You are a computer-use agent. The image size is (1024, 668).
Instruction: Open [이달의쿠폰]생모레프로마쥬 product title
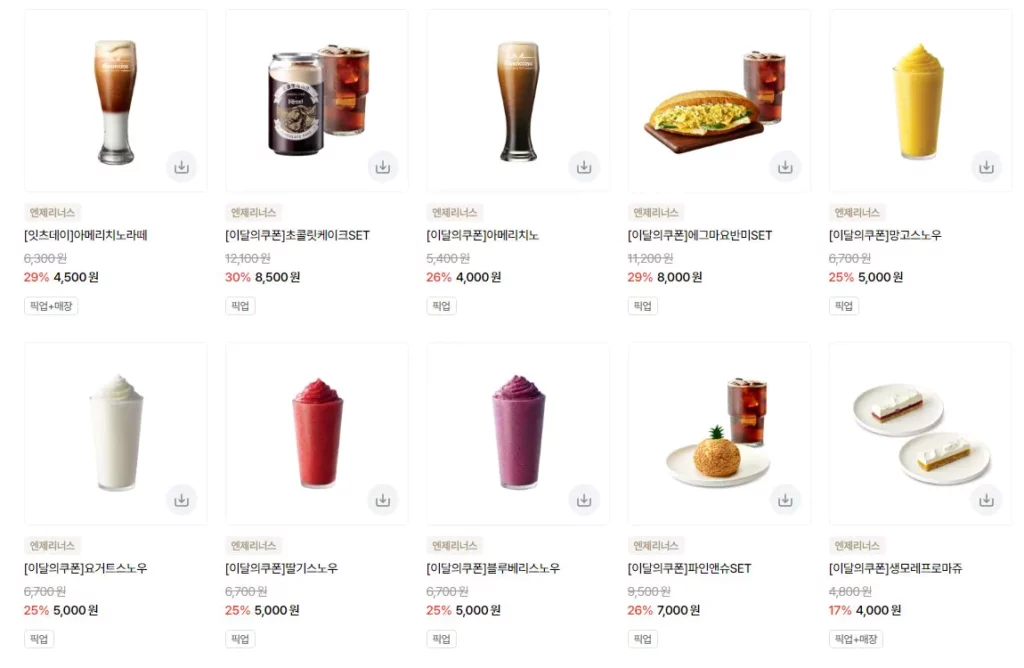point(895,568)
